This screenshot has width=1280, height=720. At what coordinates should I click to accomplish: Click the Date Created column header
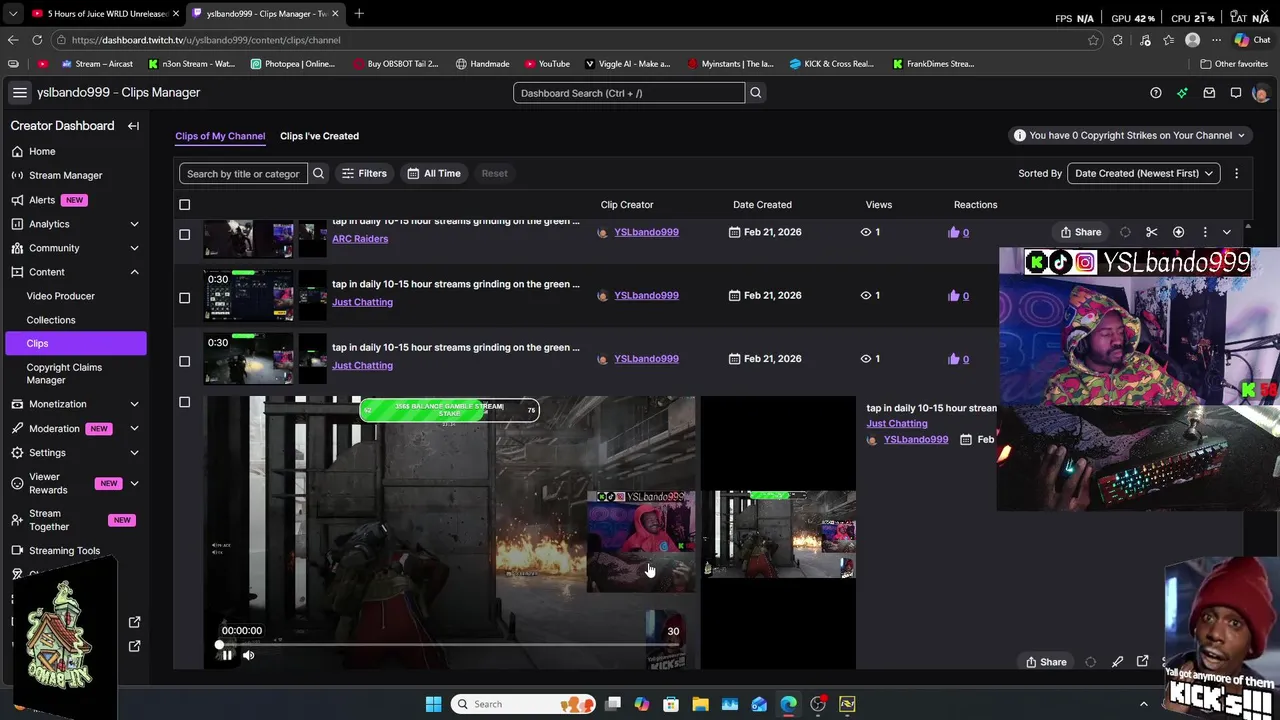click(x=762, y=205)
